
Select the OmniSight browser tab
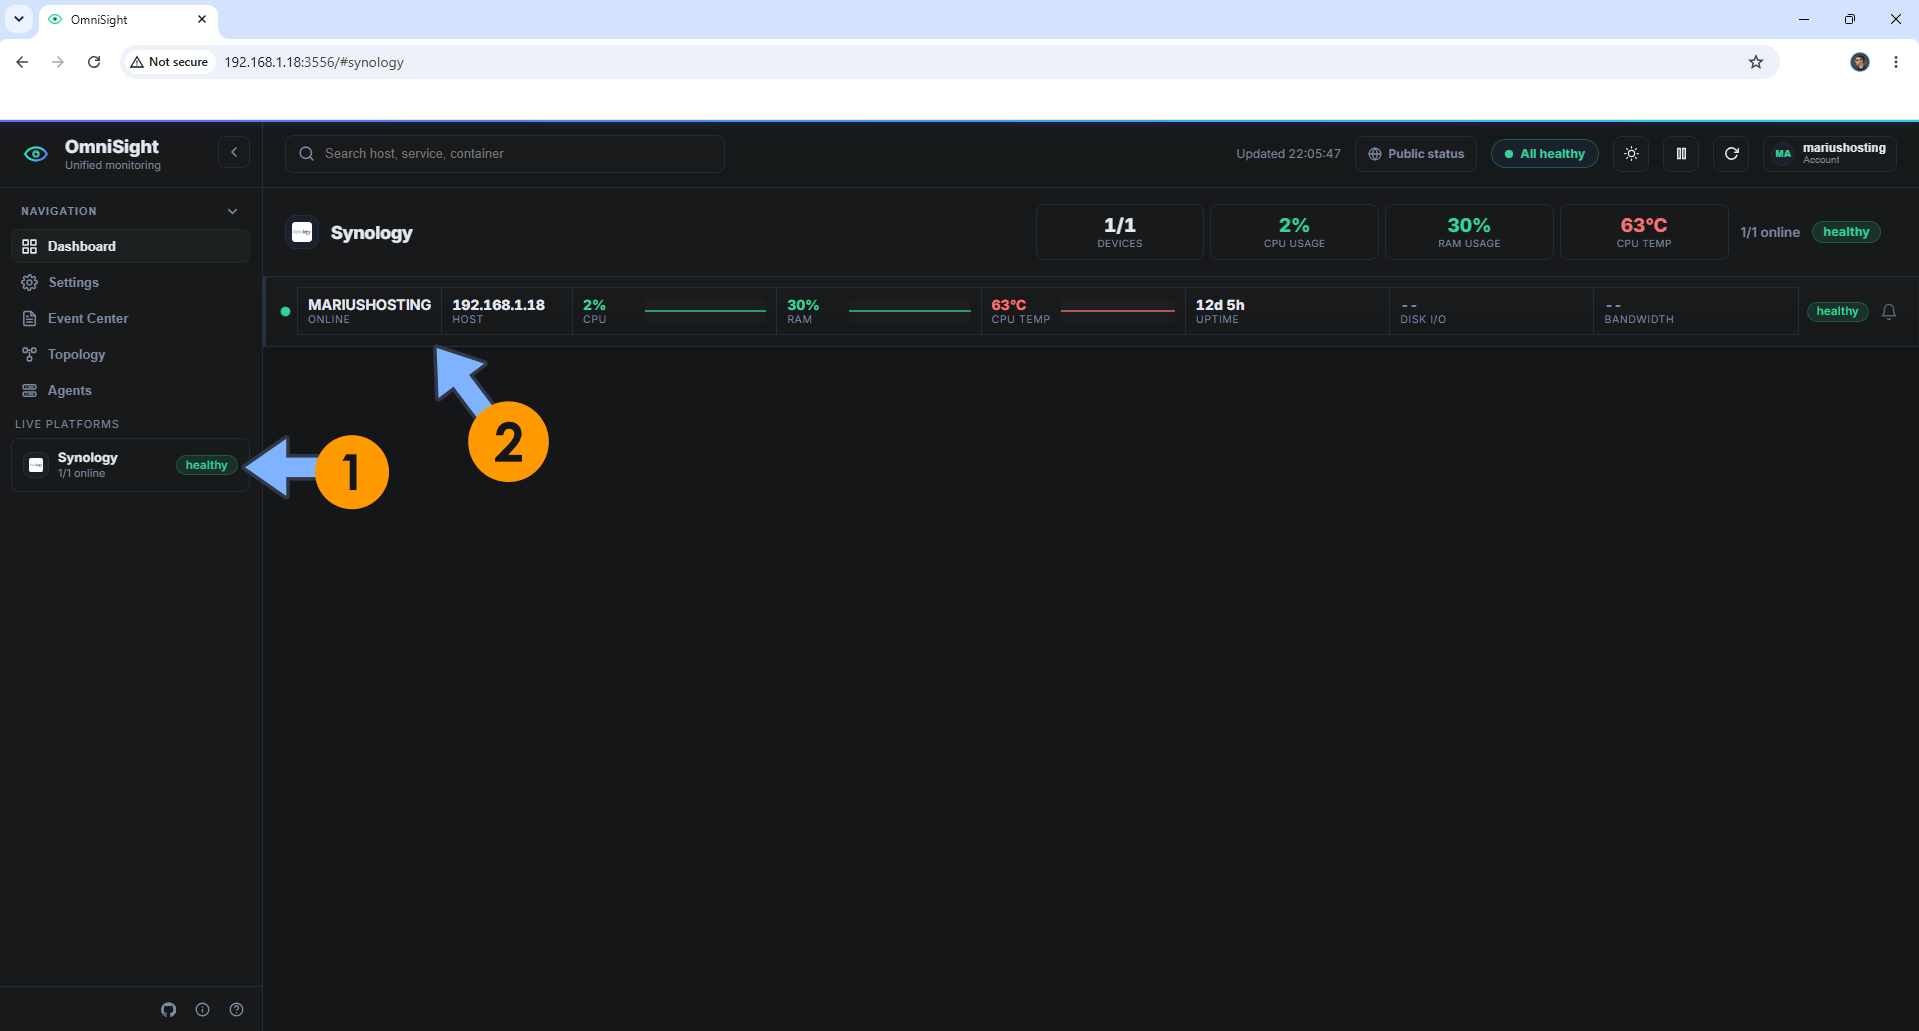click(127, 19)
